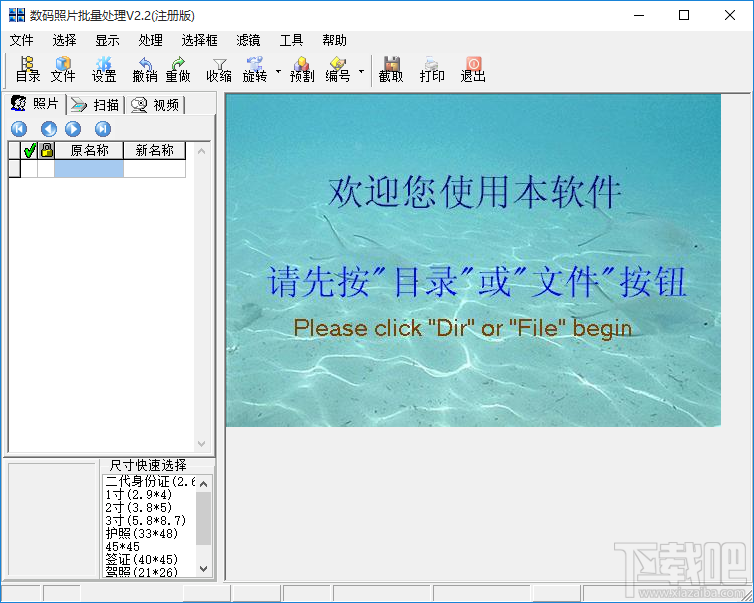Go to next photo navigation button

click(x=73, y=129)
